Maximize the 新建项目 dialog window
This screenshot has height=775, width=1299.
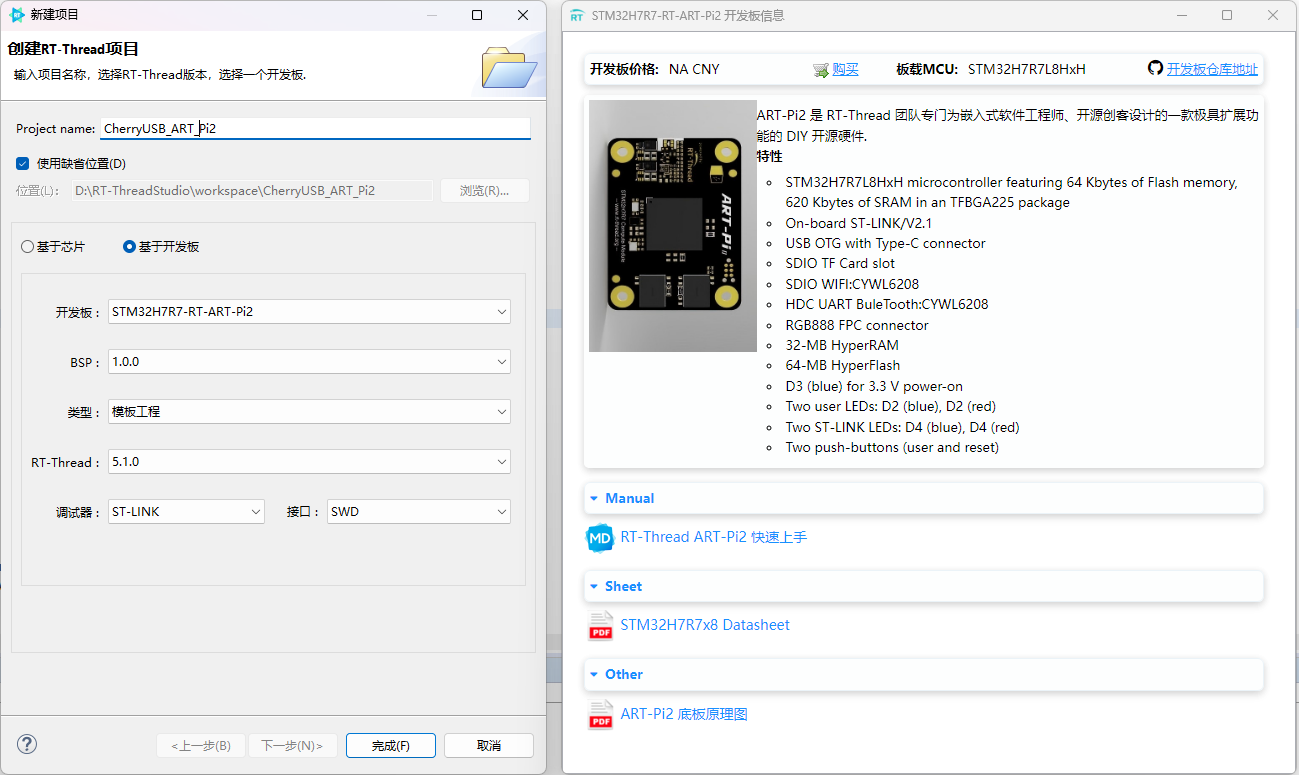click(477, 15)
